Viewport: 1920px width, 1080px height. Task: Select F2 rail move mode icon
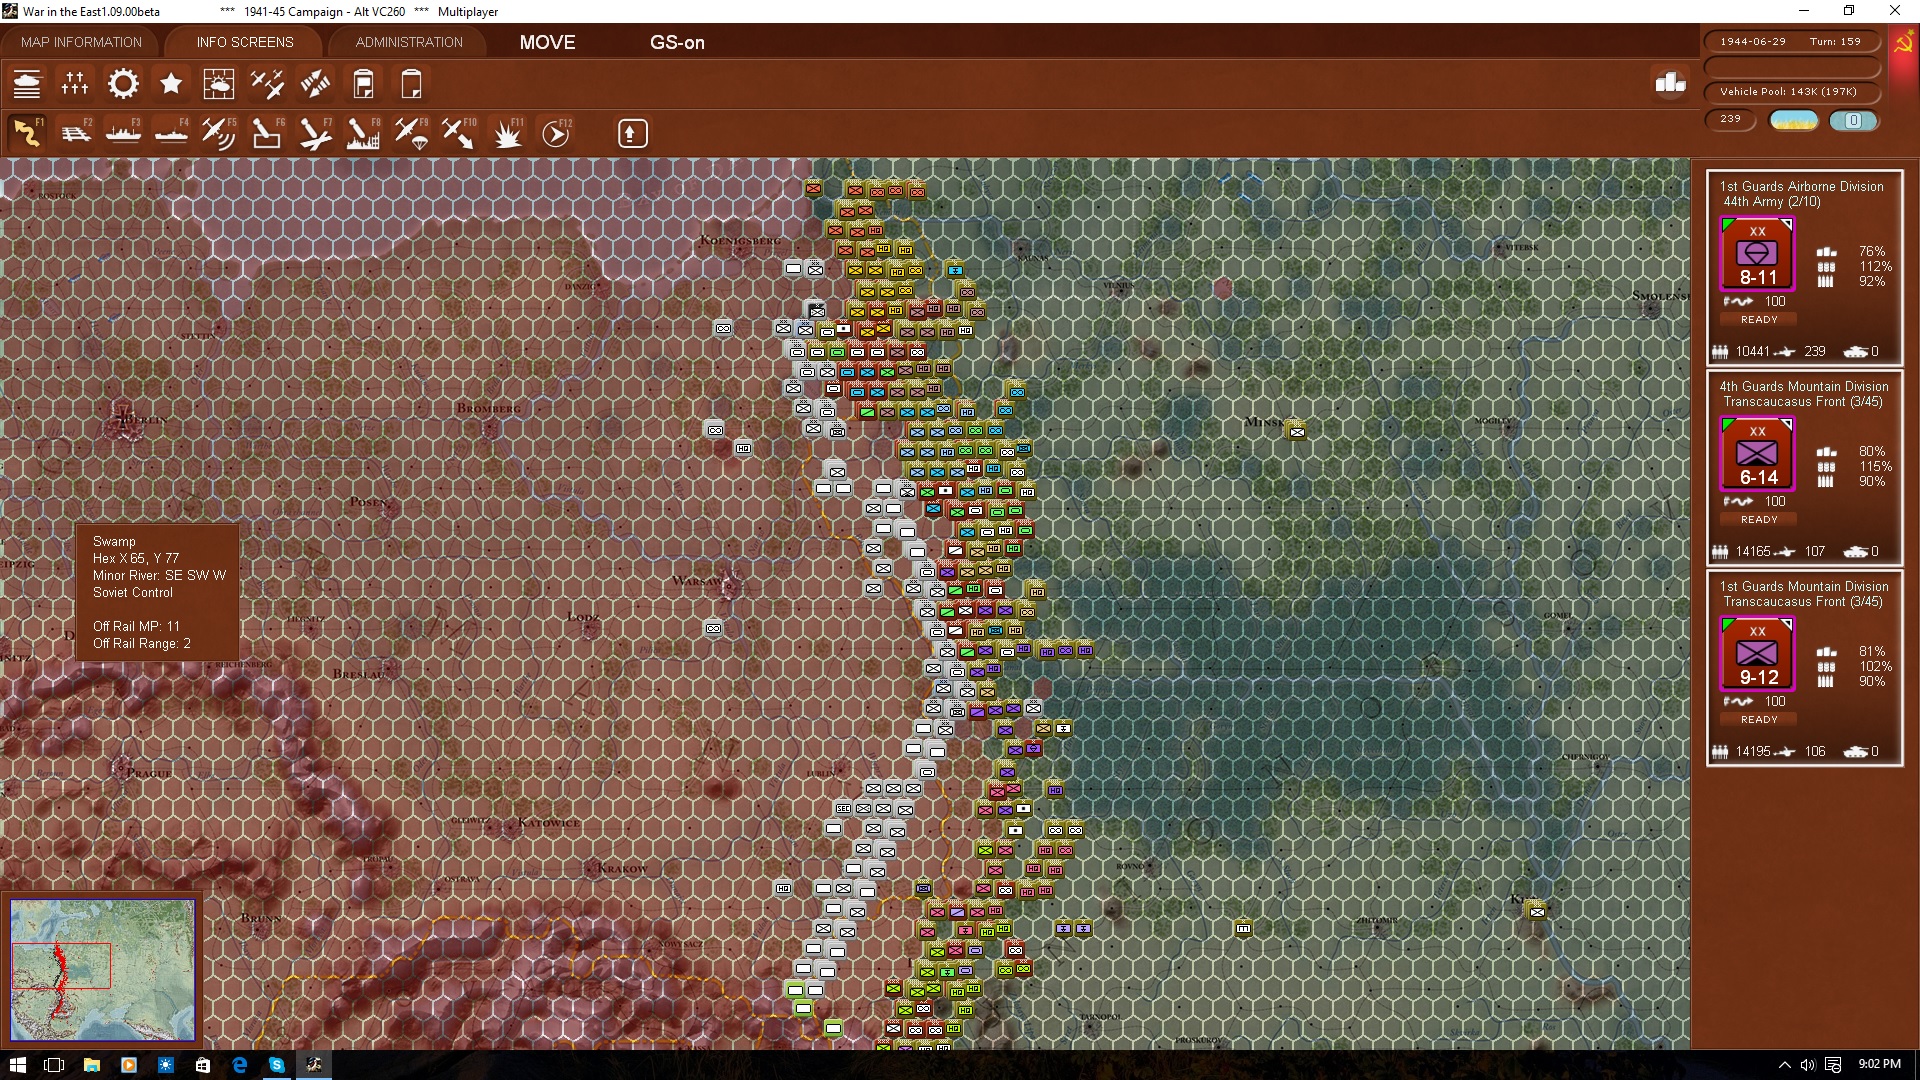click(x=75, y=133)
